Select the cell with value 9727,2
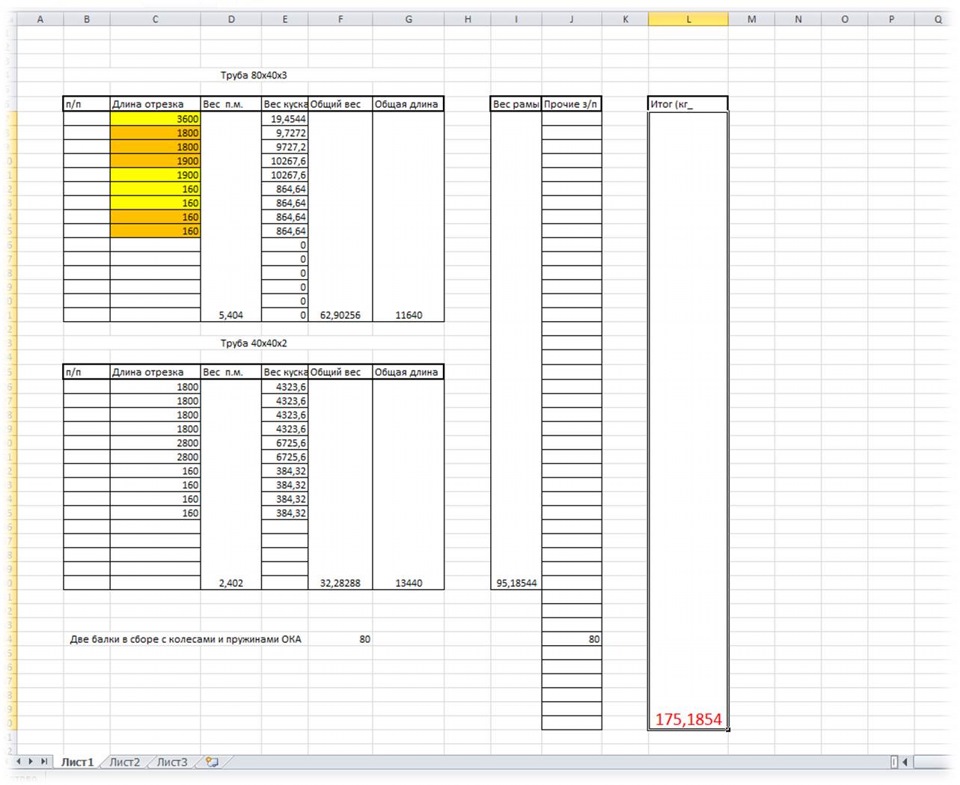 point(285,147)
